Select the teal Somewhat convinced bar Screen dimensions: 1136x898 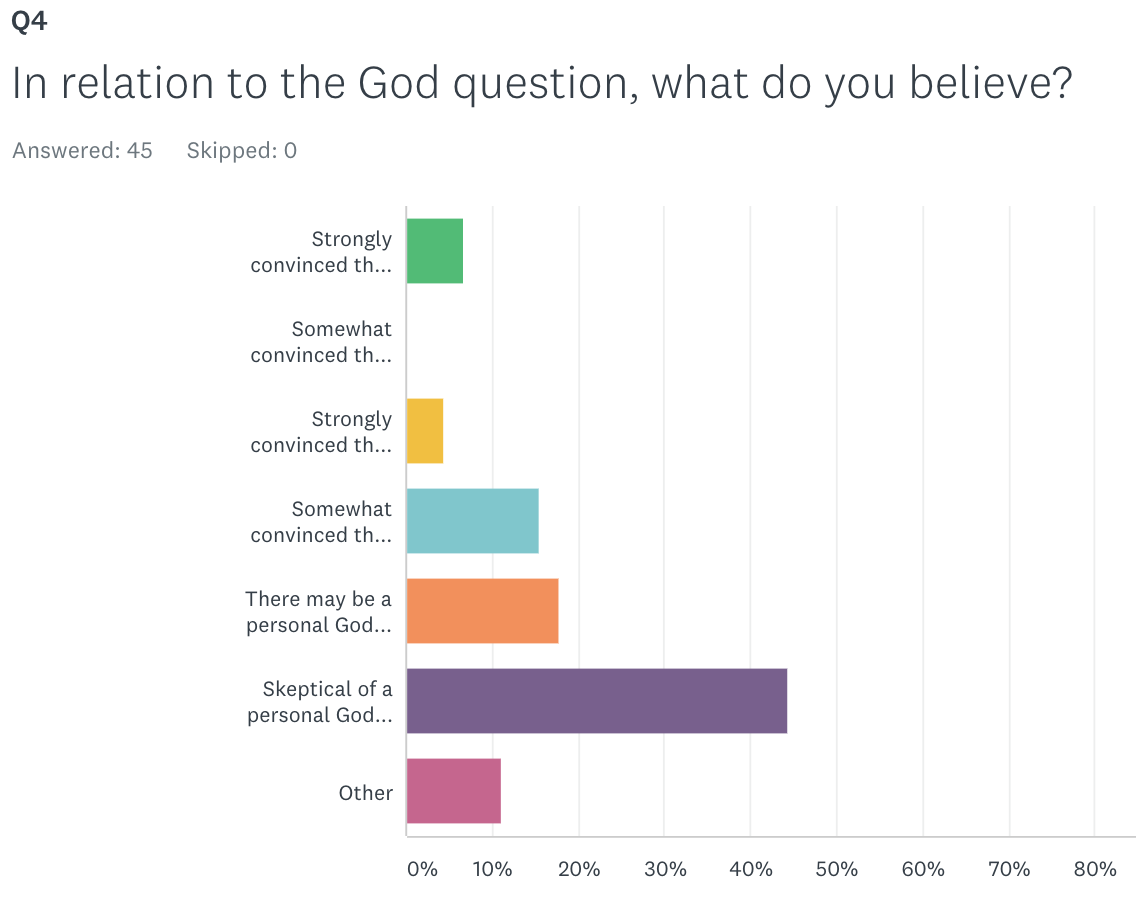472,521
